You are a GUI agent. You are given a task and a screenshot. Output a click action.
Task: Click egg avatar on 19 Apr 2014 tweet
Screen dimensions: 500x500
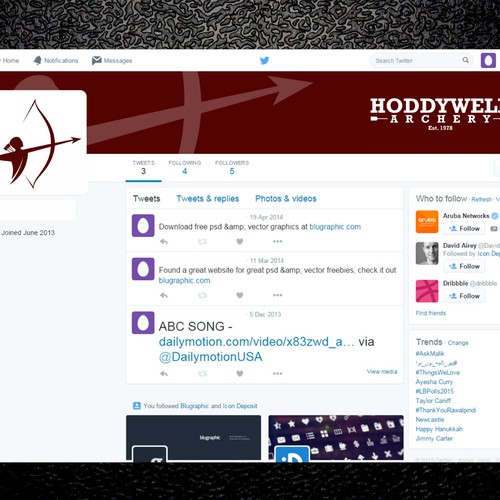click(x=143, y=226)
